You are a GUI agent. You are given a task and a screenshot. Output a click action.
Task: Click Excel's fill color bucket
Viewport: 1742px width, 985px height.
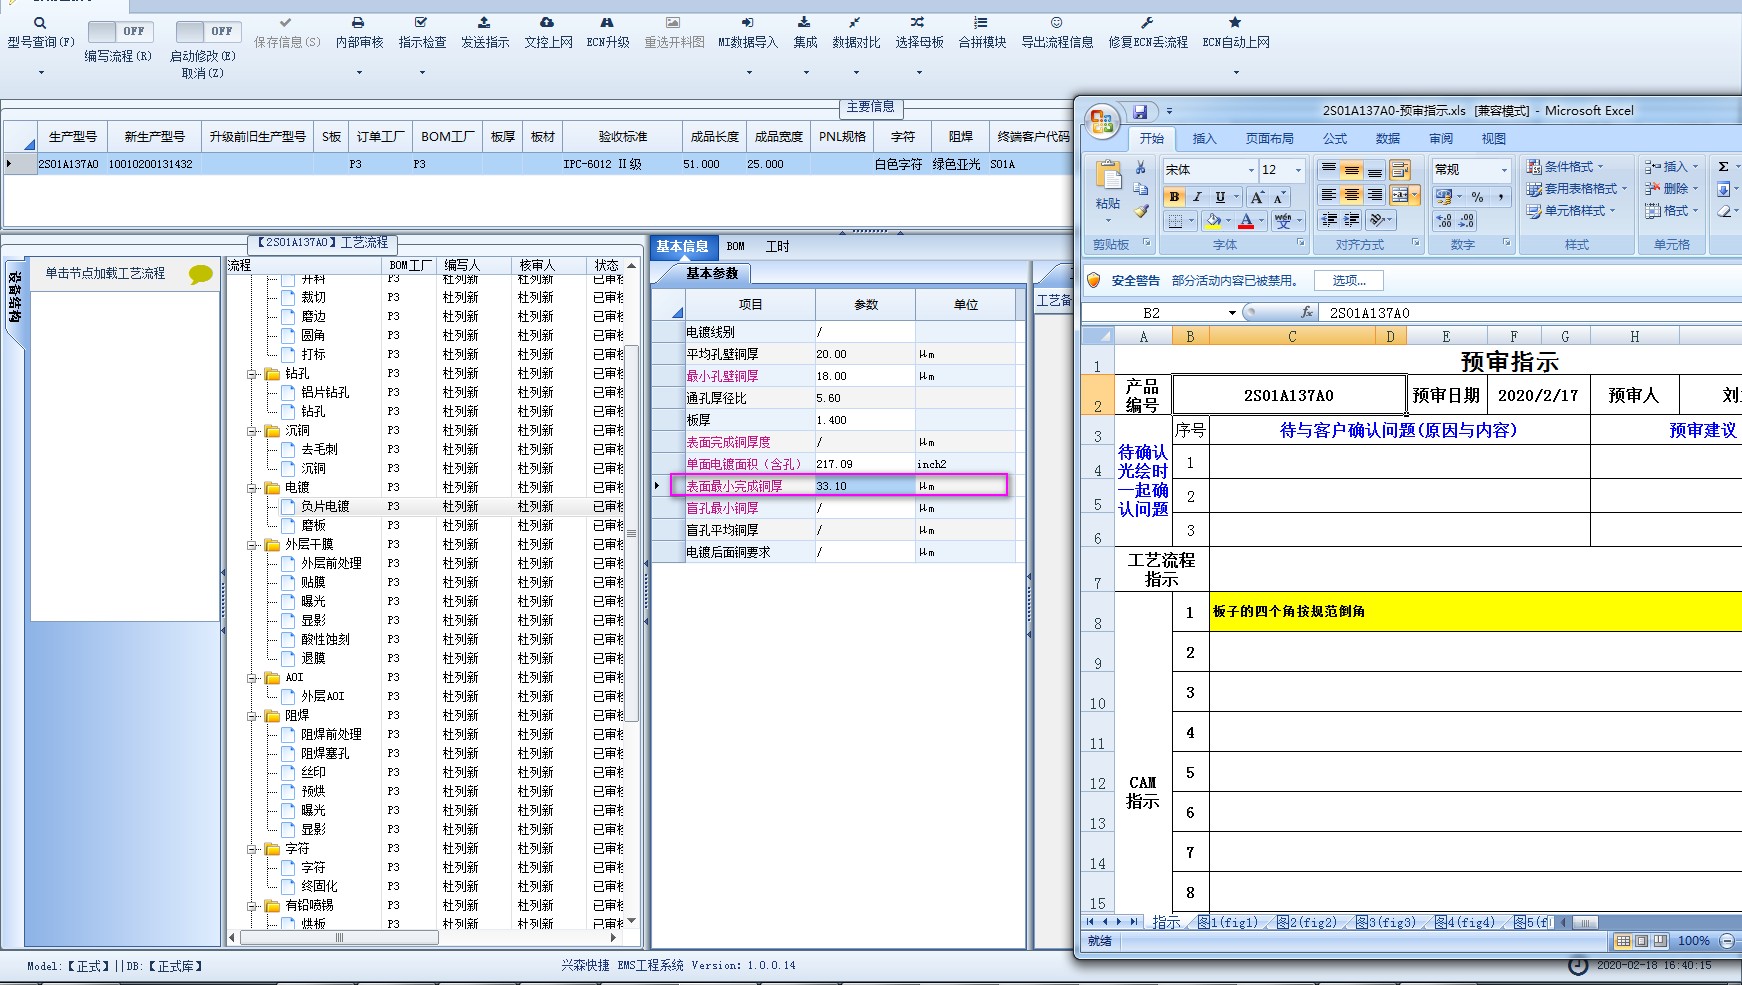click(x=1213, y=220)
